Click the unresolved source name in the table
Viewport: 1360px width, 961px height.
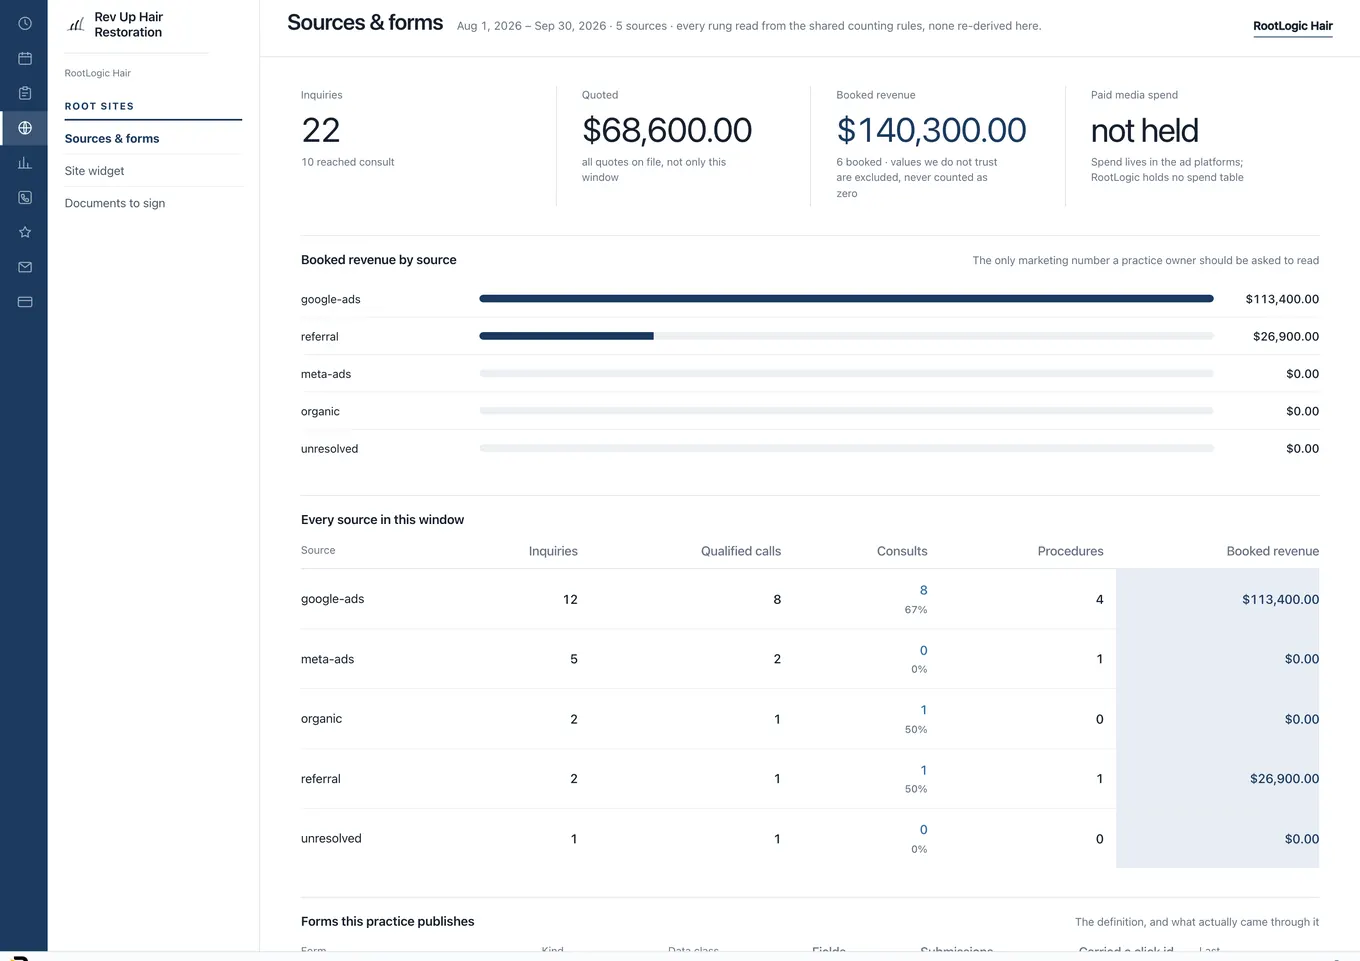[331, 839]
